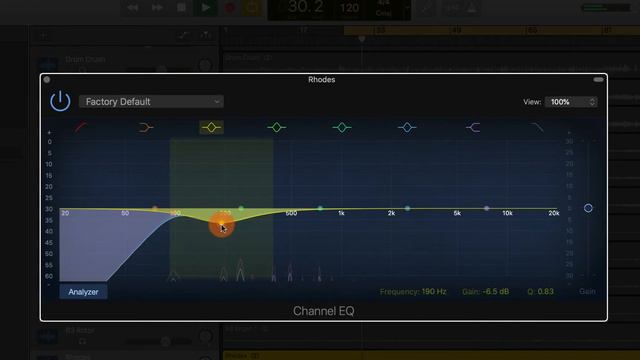This screenshot has width=640, height=360.
Task: Toggle the Channel EQ power button
Action: coord(60,101)
